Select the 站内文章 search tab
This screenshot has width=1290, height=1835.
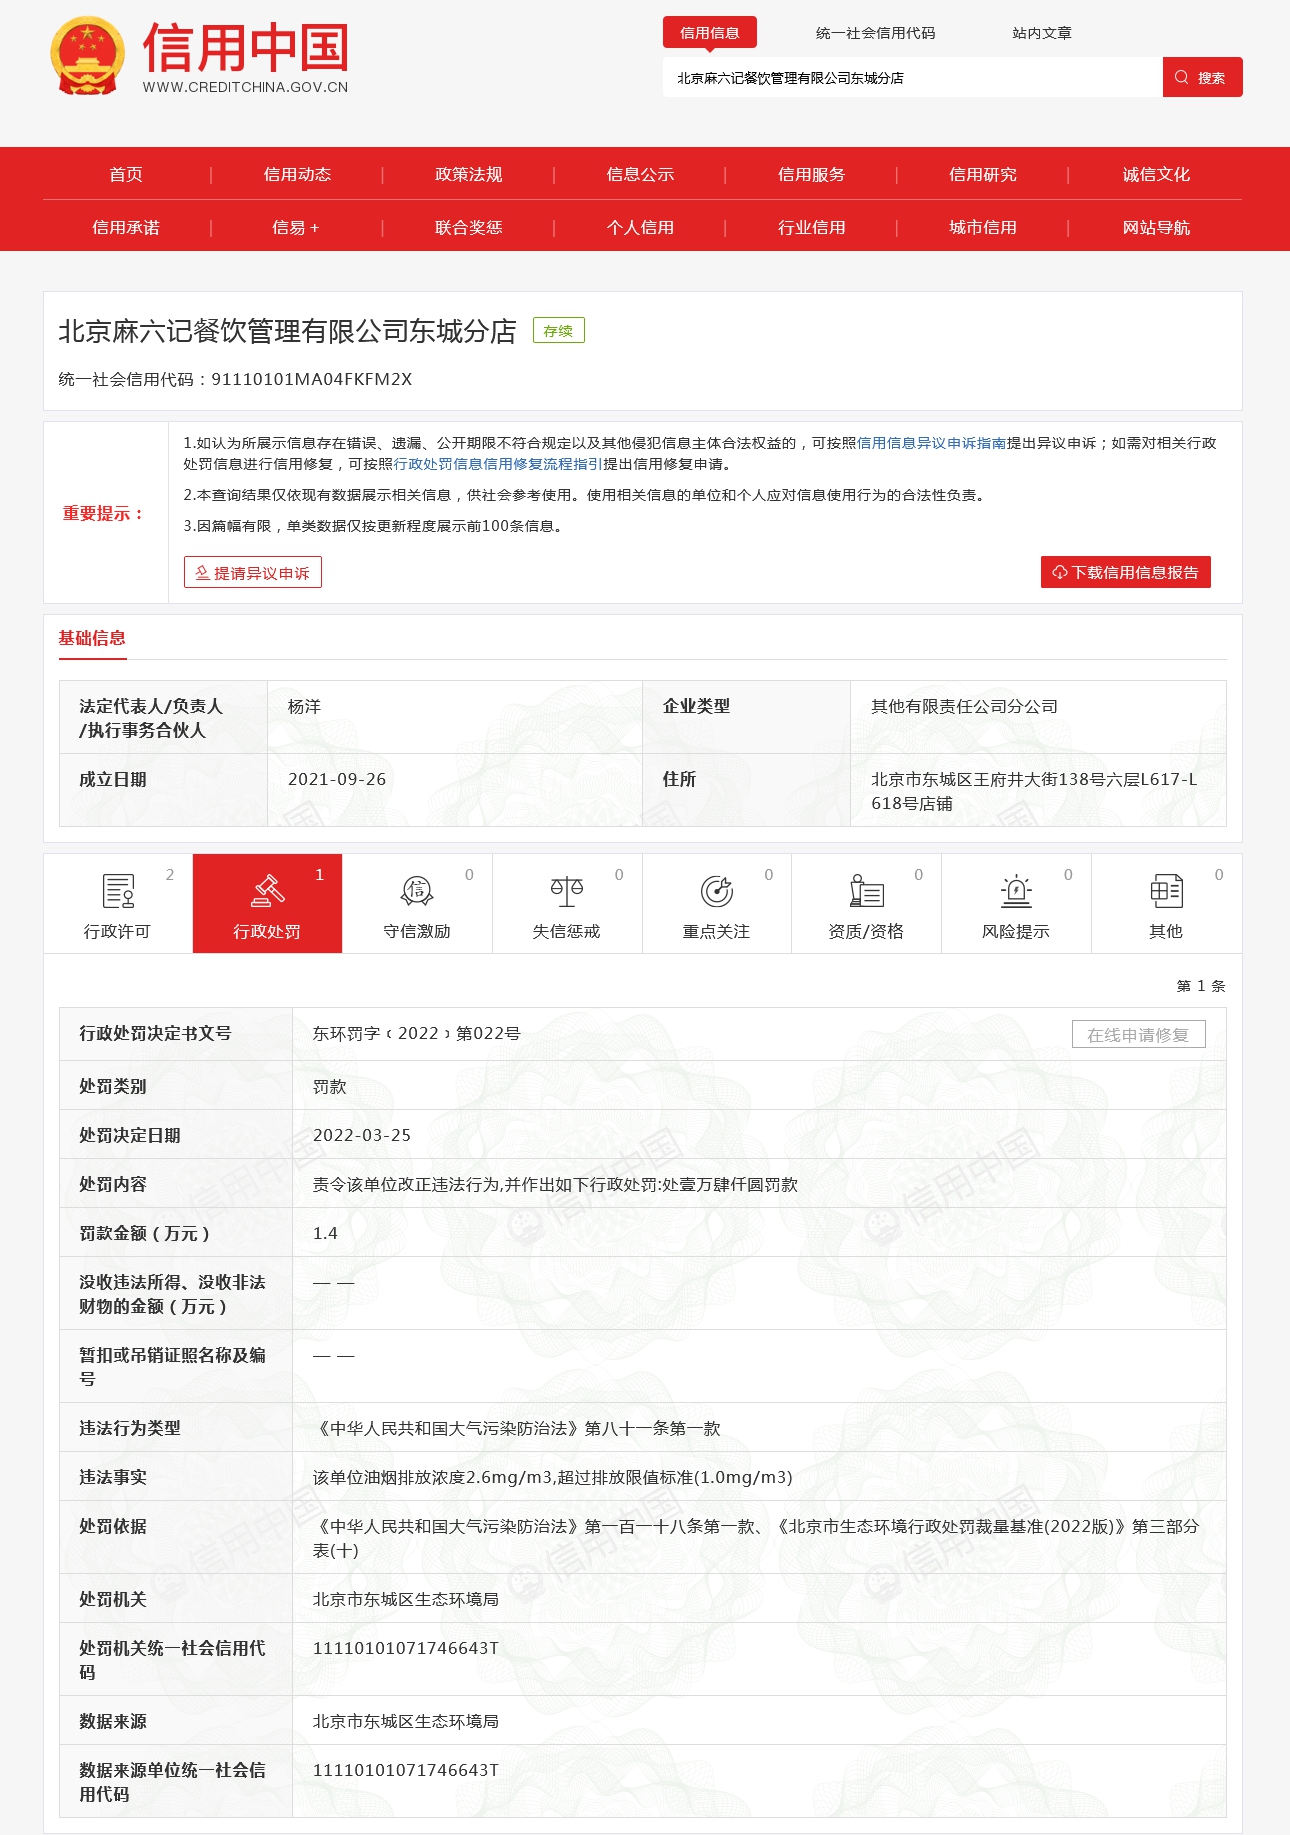pyautogui.click(x=1041, y=33)
